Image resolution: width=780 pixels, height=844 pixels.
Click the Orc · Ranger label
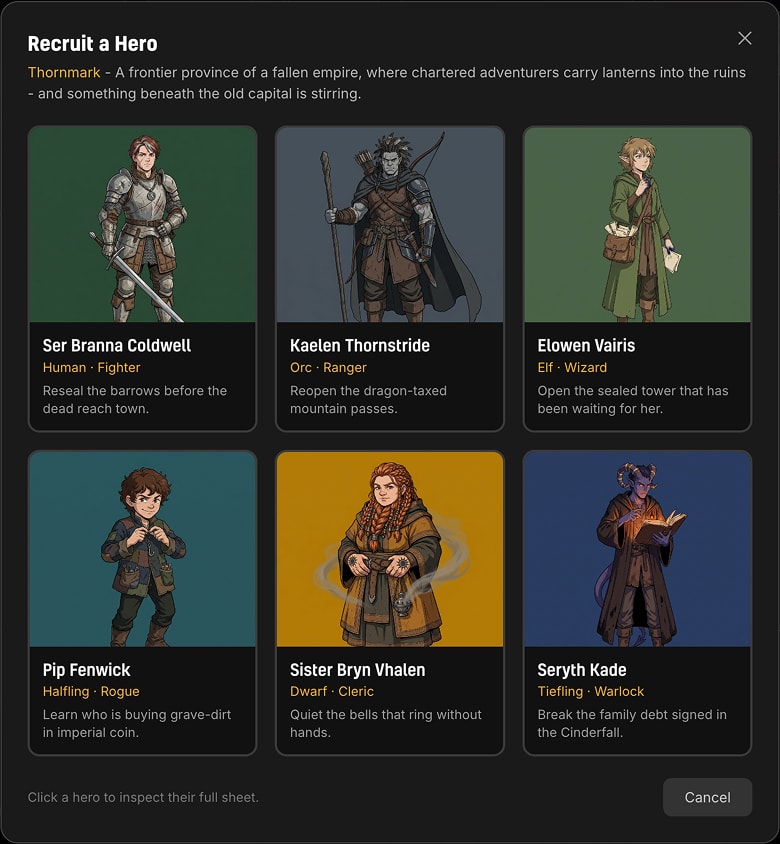coord(328,368)
